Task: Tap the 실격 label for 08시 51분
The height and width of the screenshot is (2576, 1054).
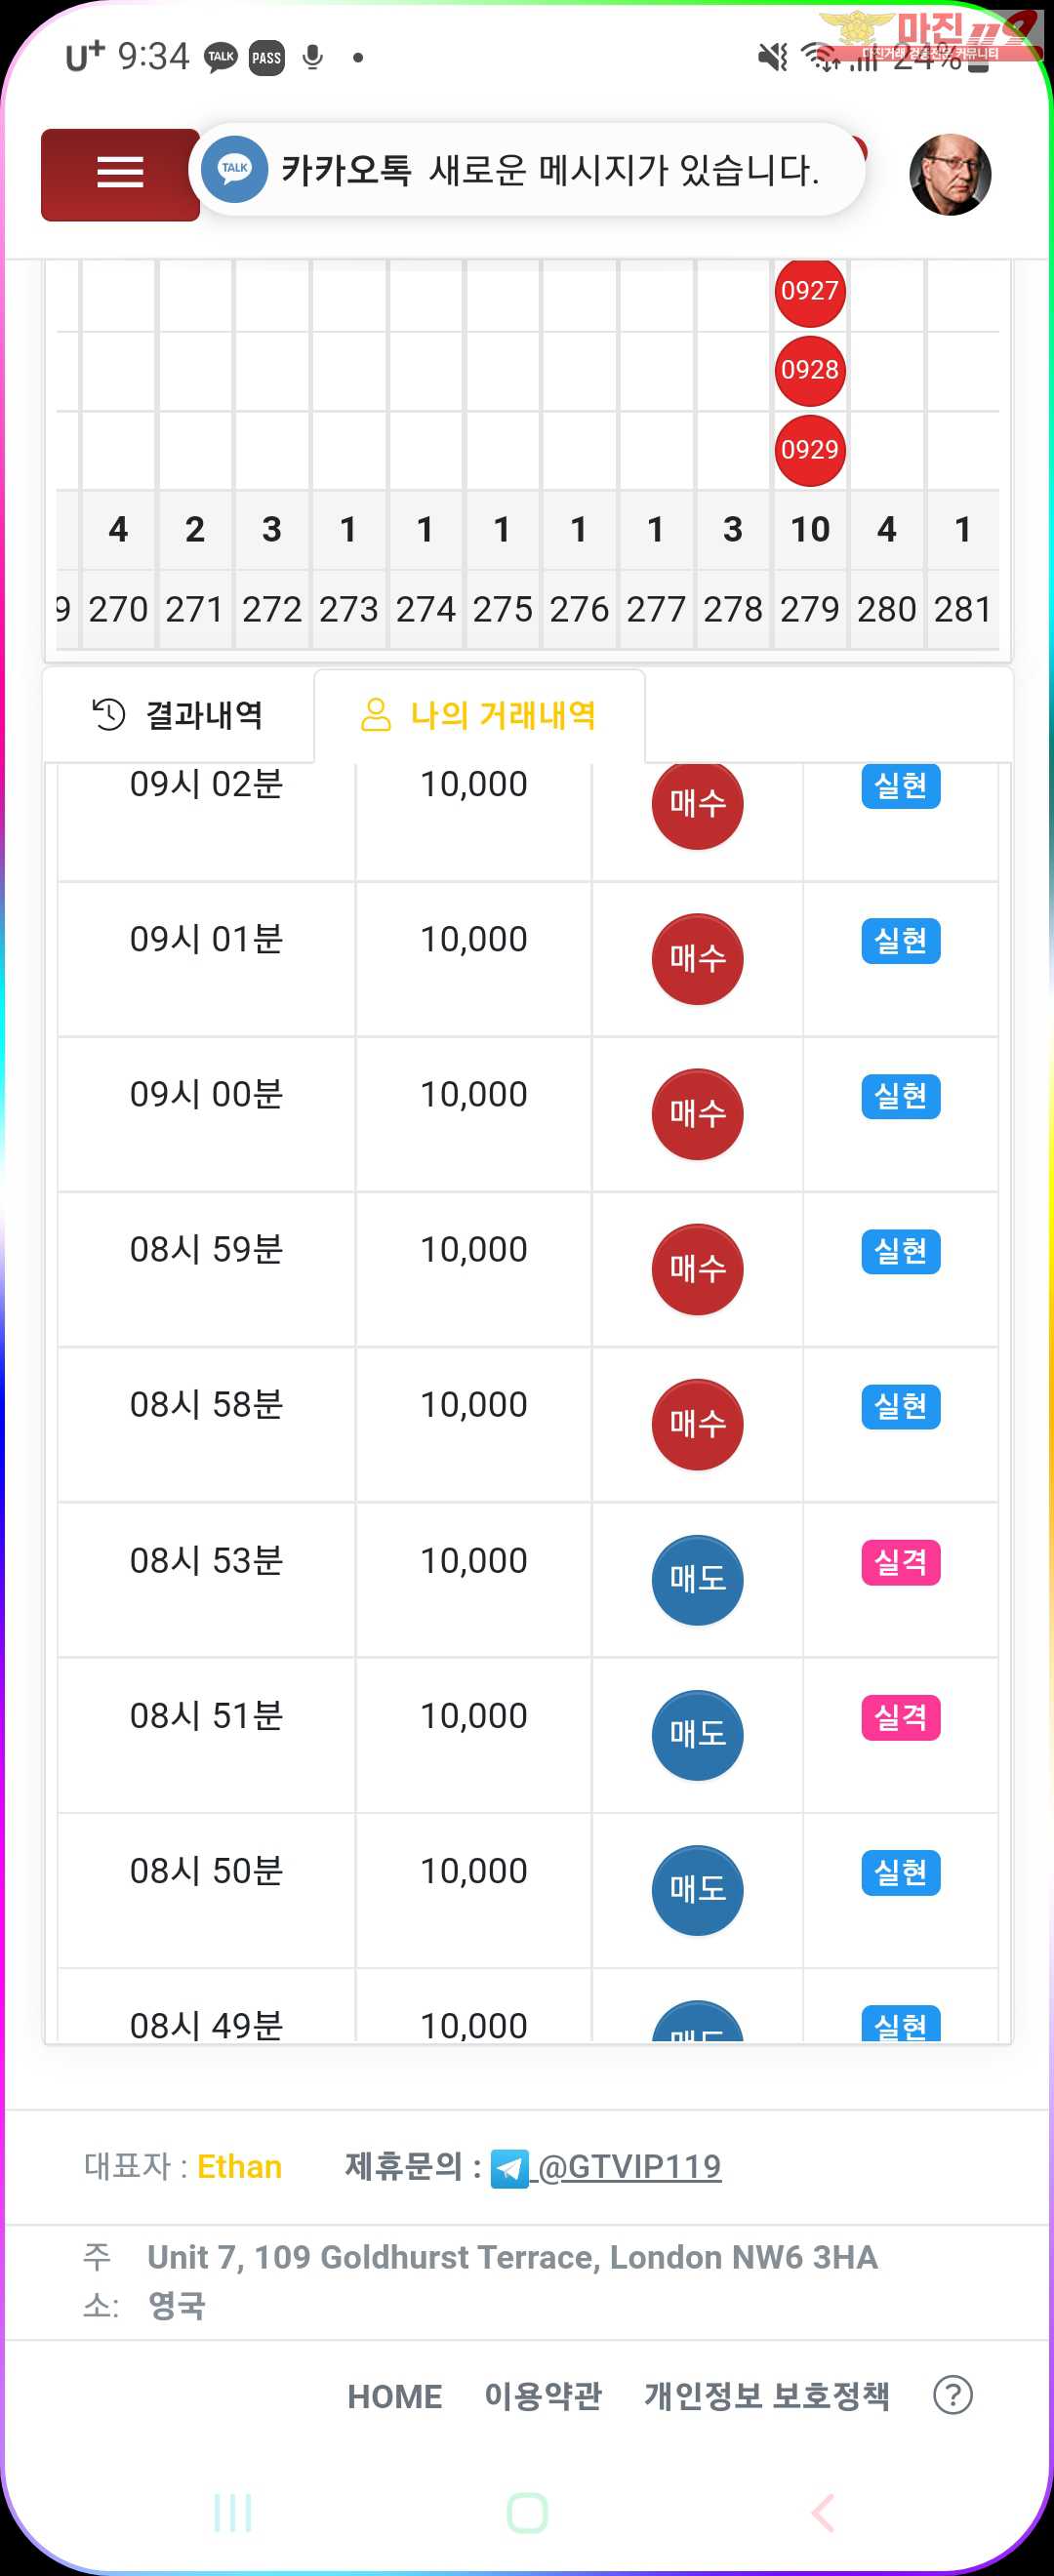Action: [x=900, y=1717]
